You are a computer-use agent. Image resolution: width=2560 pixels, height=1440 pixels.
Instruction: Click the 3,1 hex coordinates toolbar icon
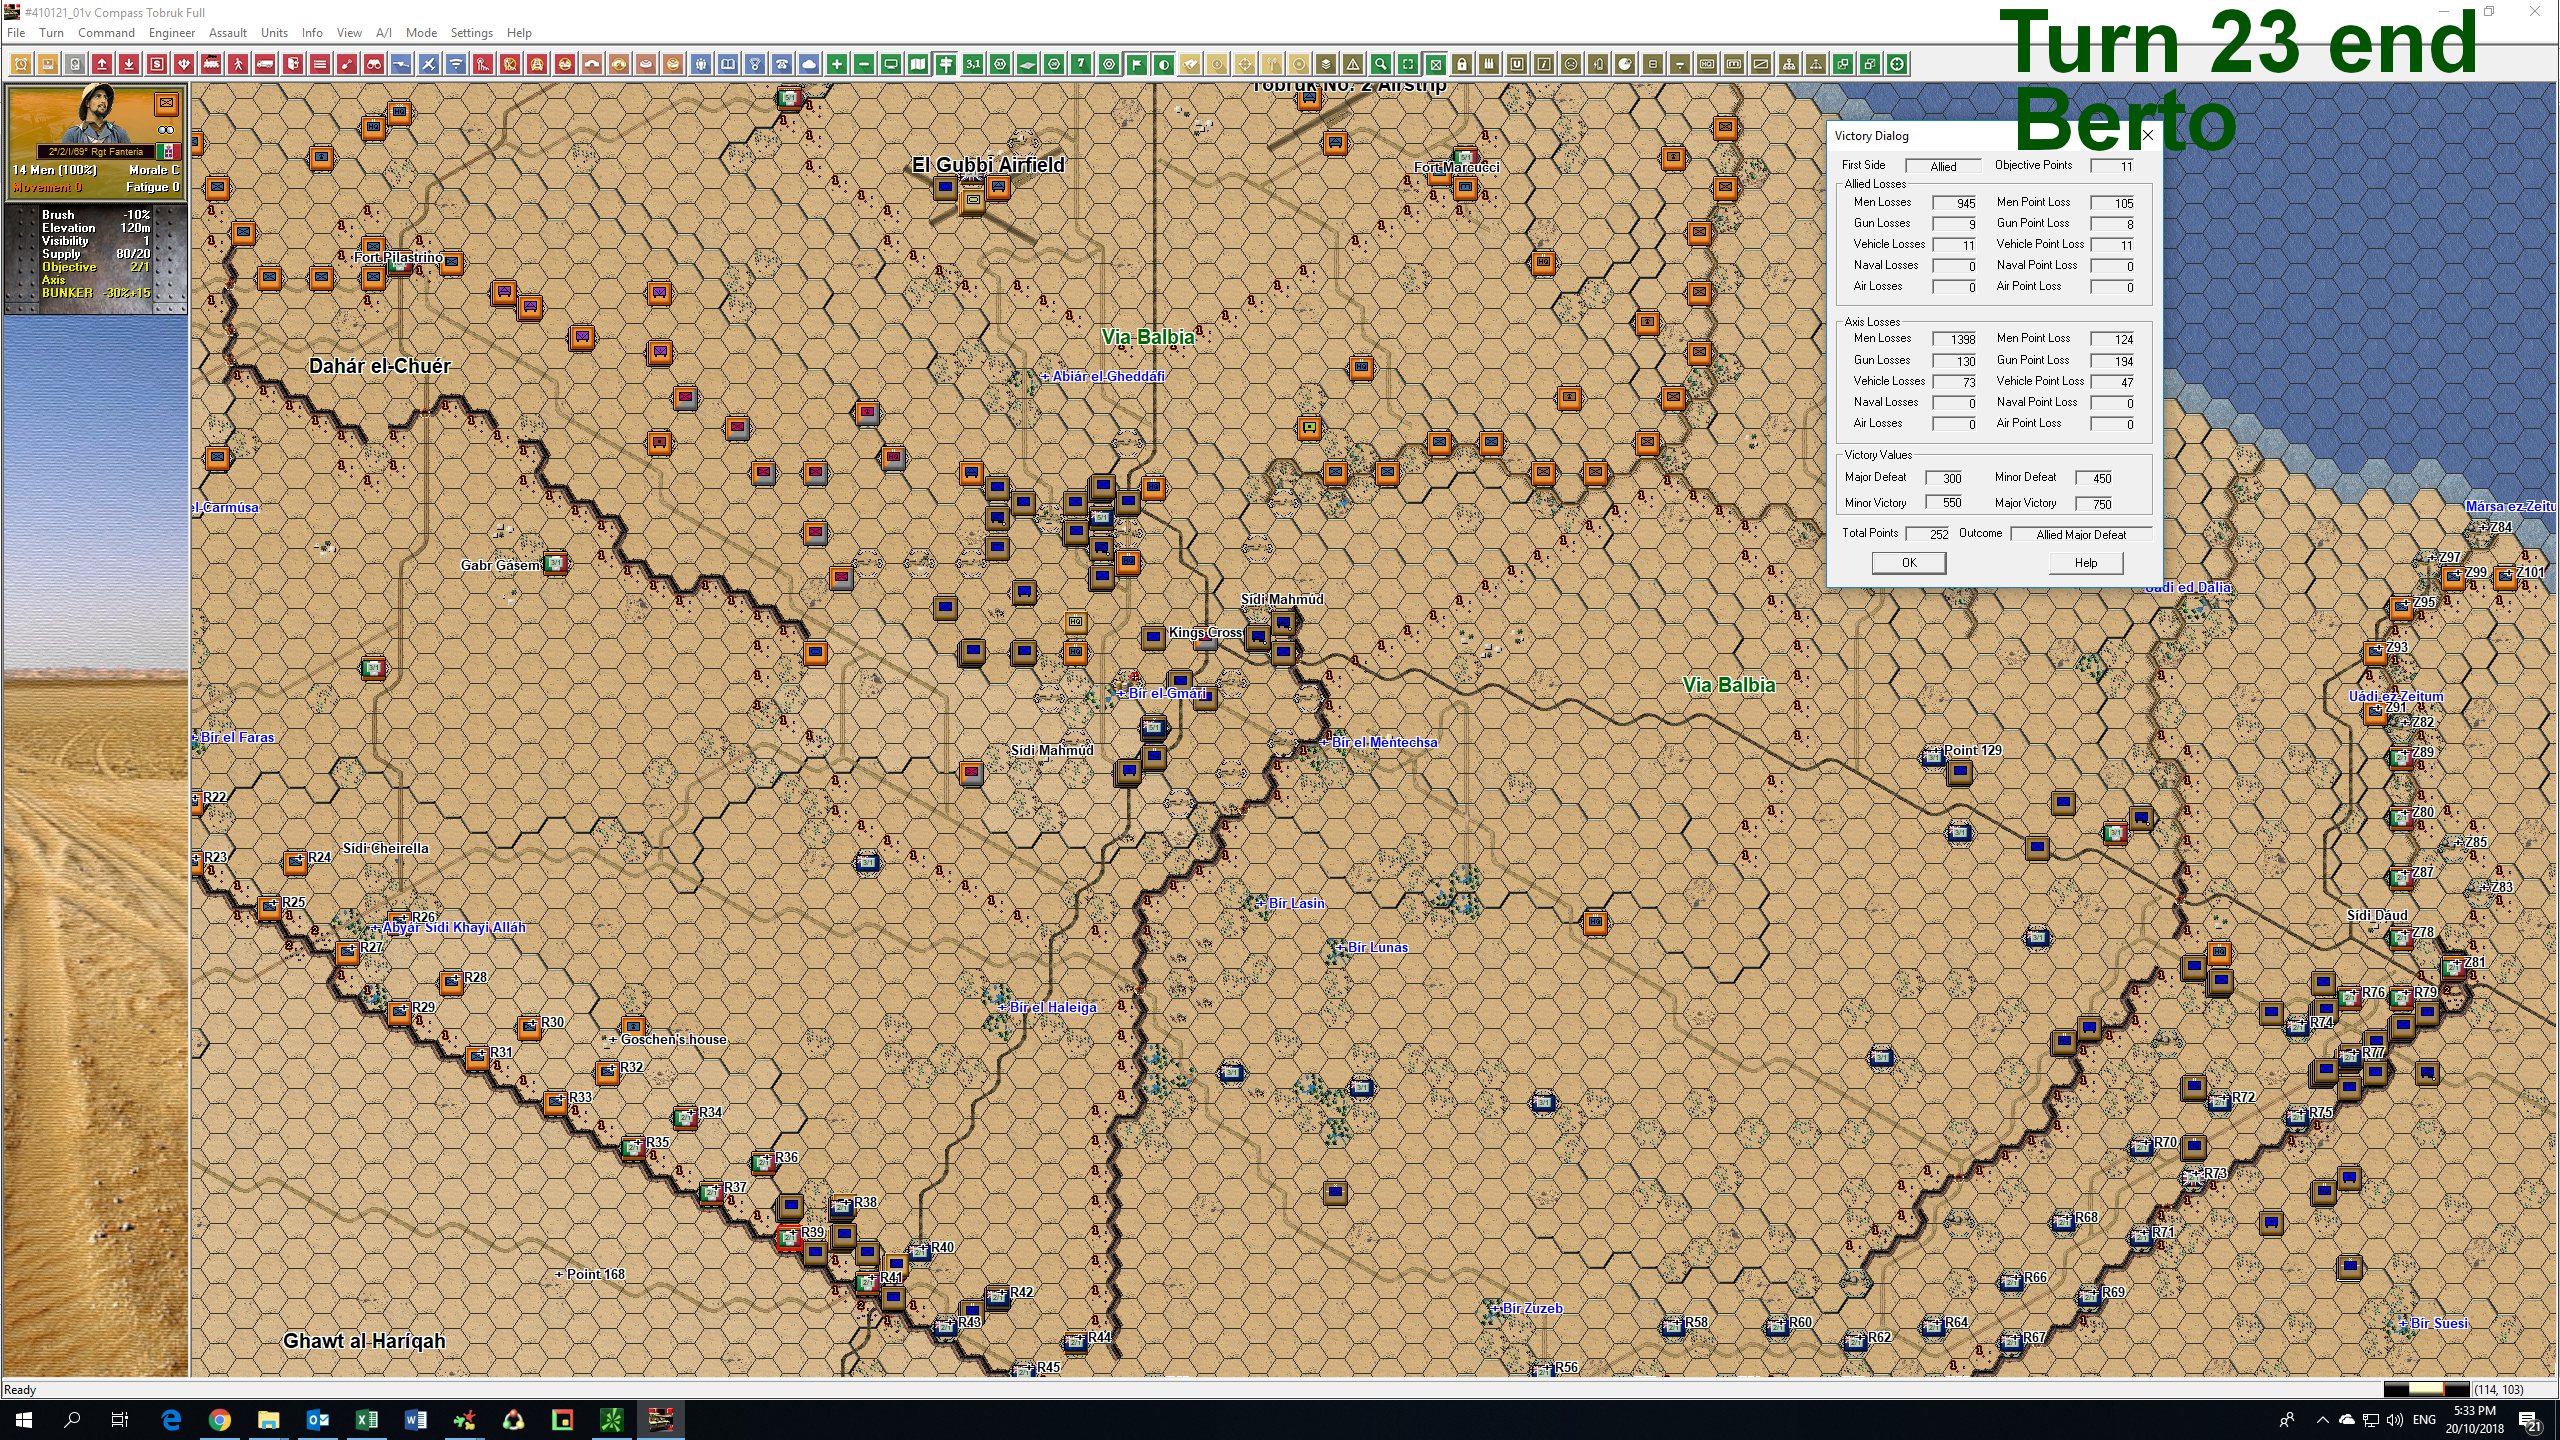tap(975, 64)
